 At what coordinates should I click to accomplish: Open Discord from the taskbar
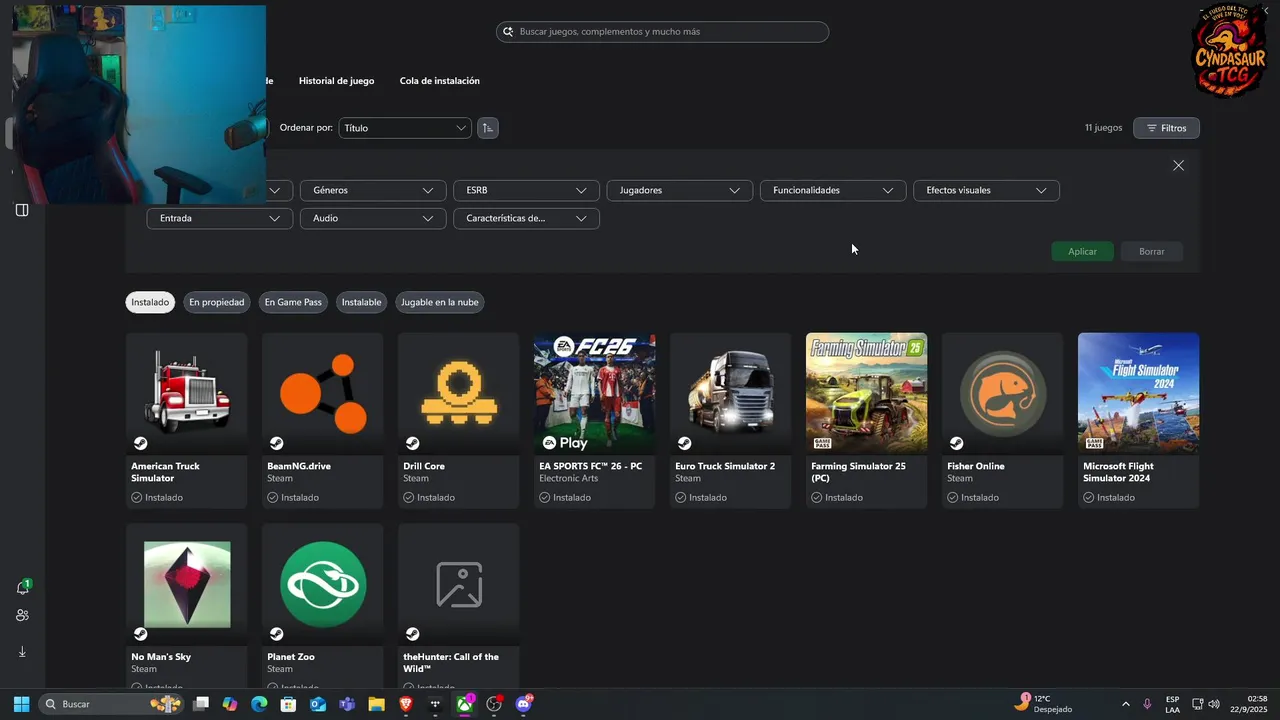pos(523,704)
